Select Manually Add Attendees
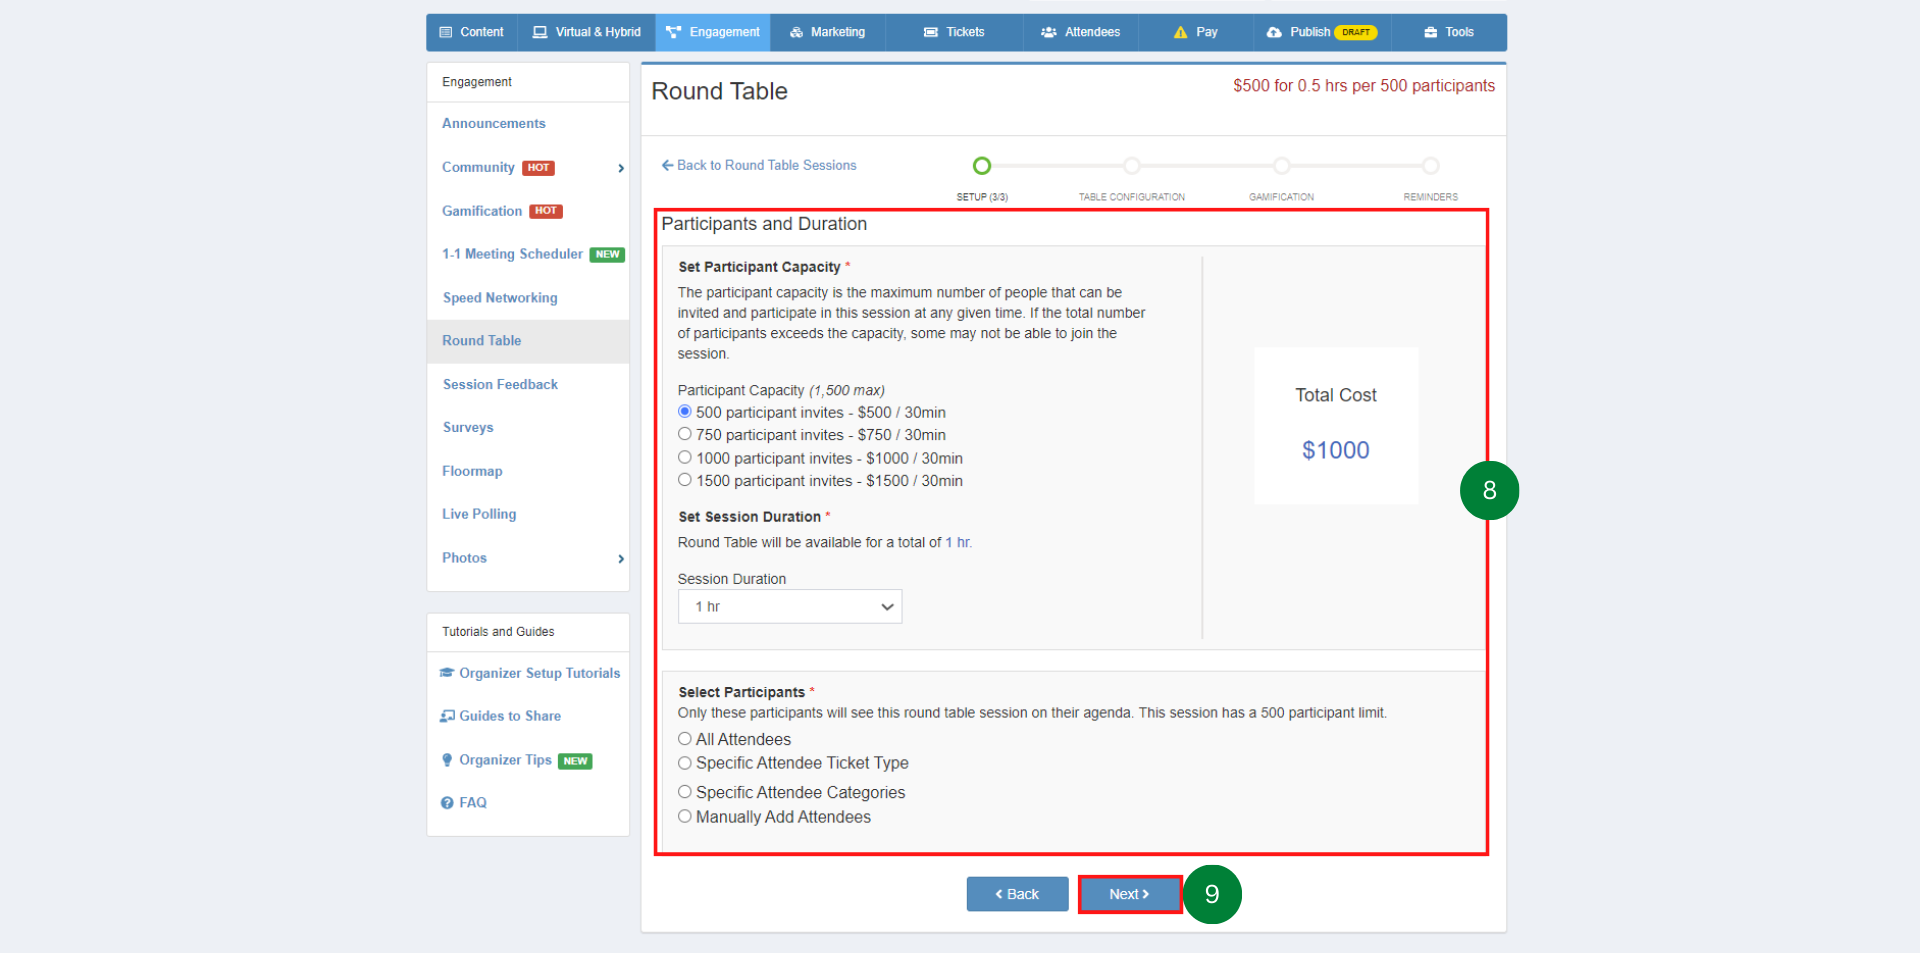The height and width of the screenshot is (953, 1920). [684, 816]
